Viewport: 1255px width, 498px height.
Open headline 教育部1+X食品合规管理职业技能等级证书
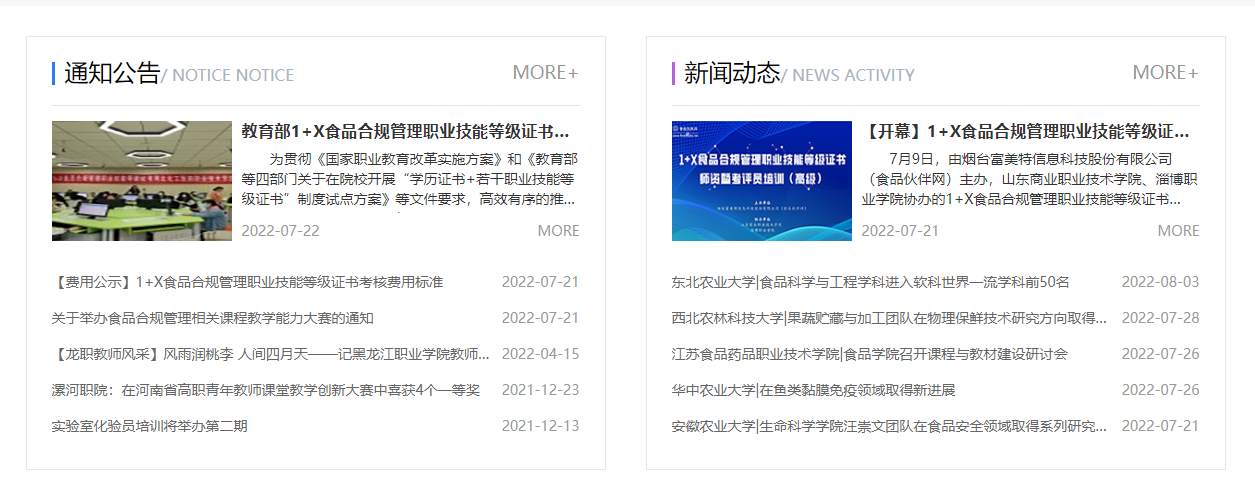click(x=405, y=132)
